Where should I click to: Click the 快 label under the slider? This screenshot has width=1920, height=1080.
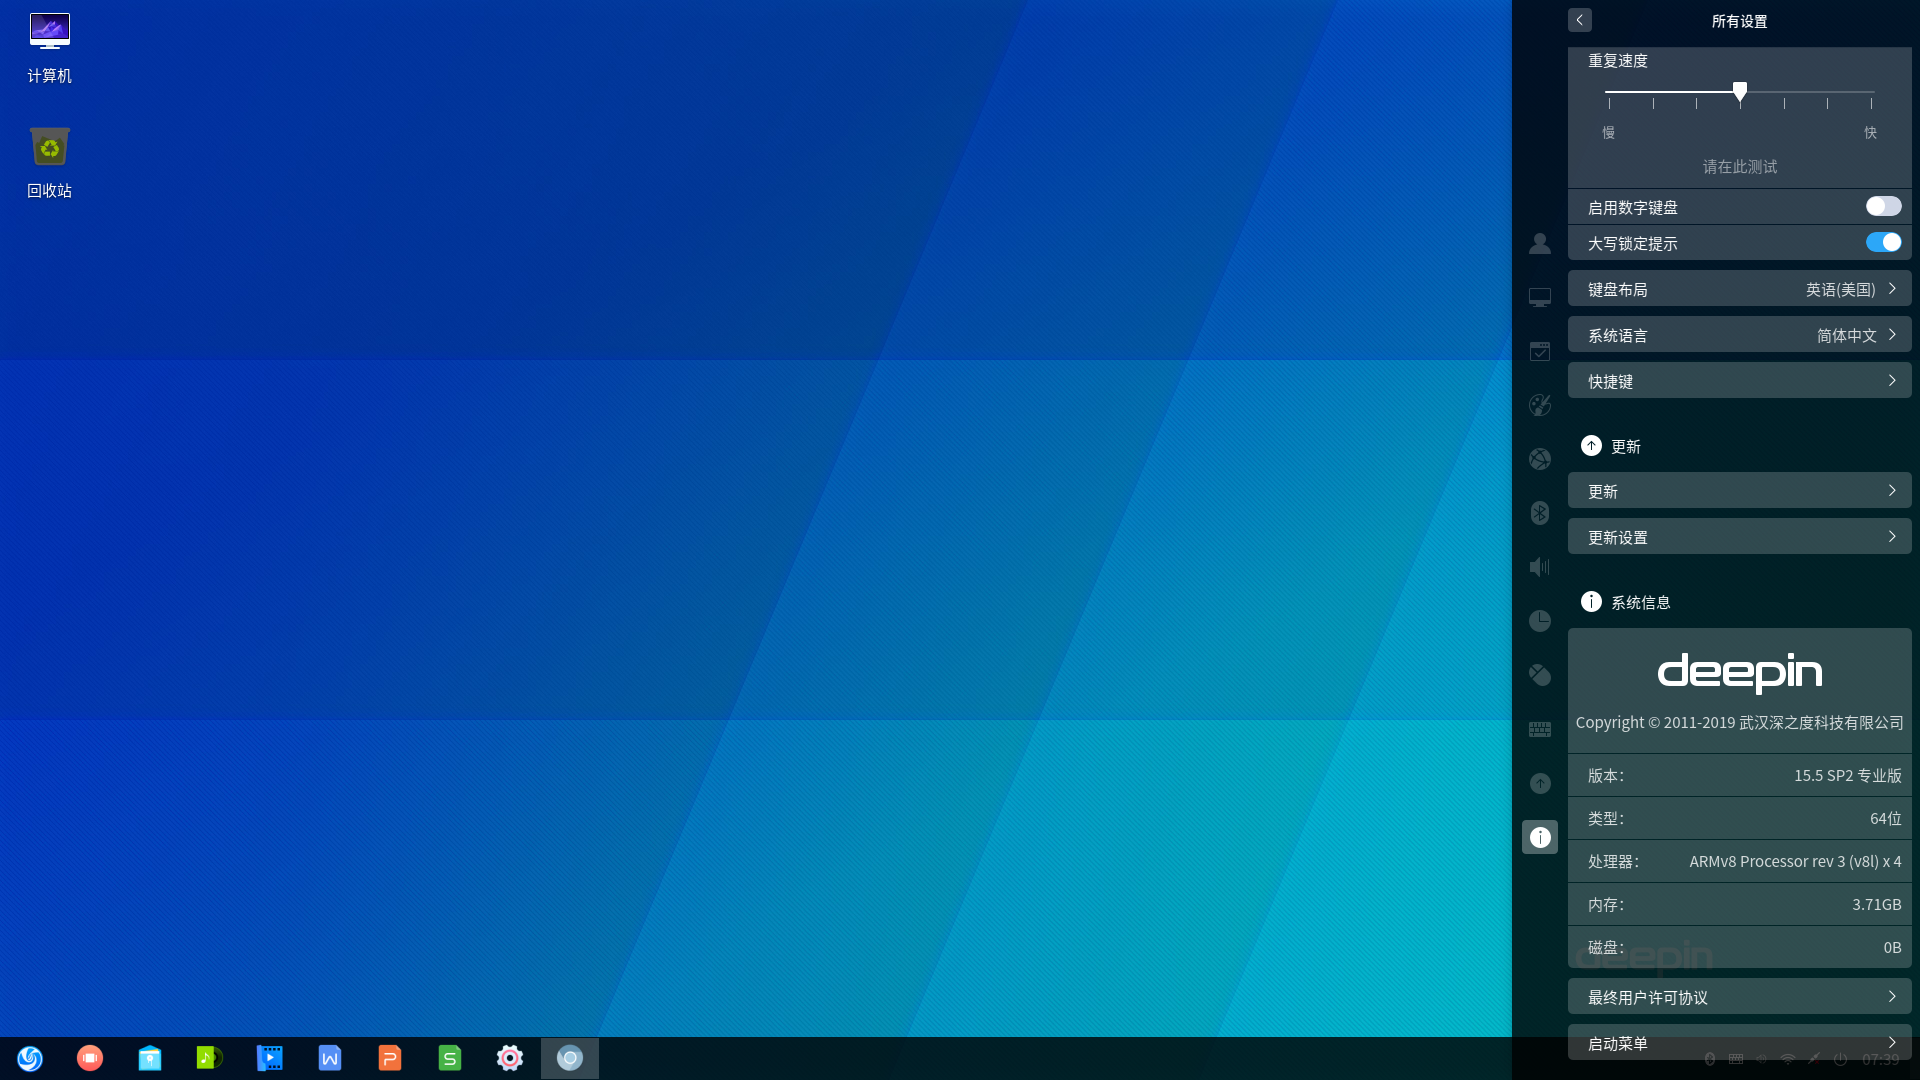(x=1870, y=132)
